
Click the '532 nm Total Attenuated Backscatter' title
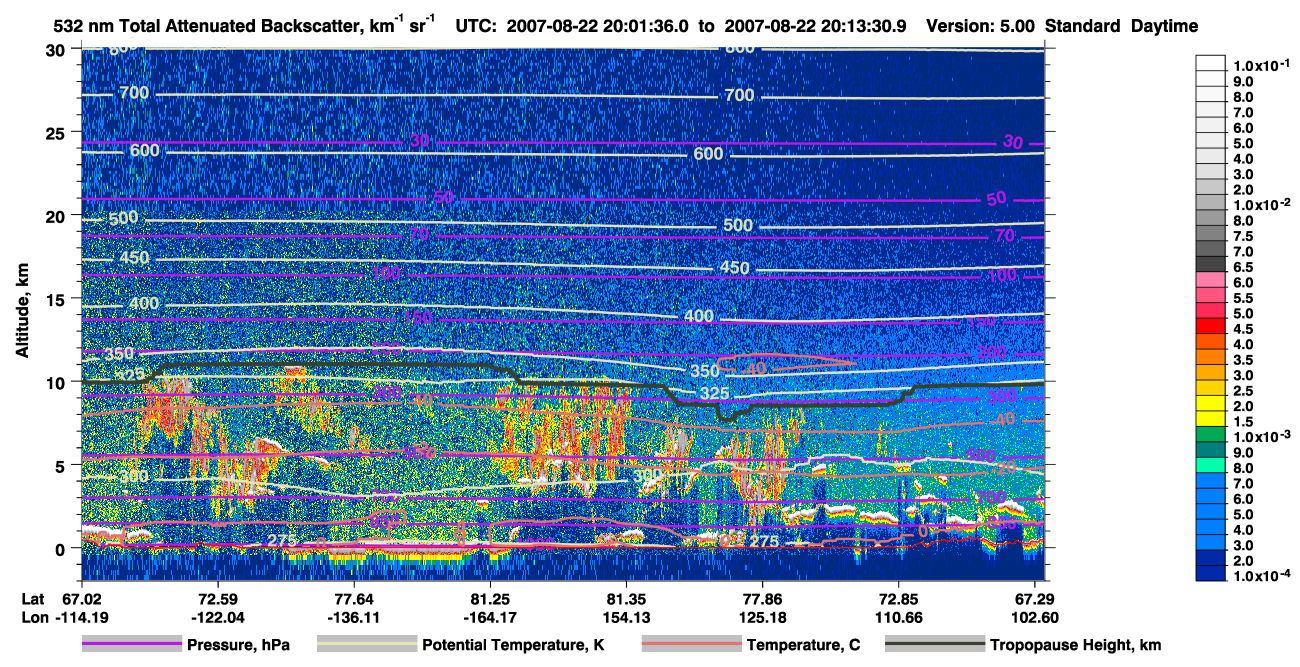[x=209, y=27]
